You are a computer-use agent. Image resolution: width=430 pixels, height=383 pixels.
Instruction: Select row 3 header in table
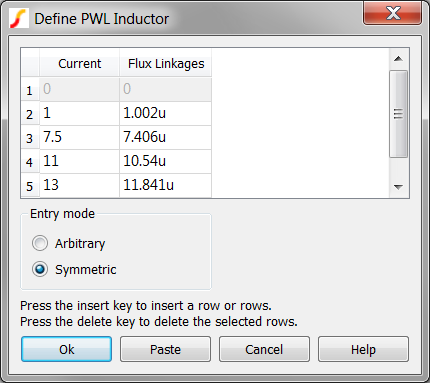(x=30, y=138)
